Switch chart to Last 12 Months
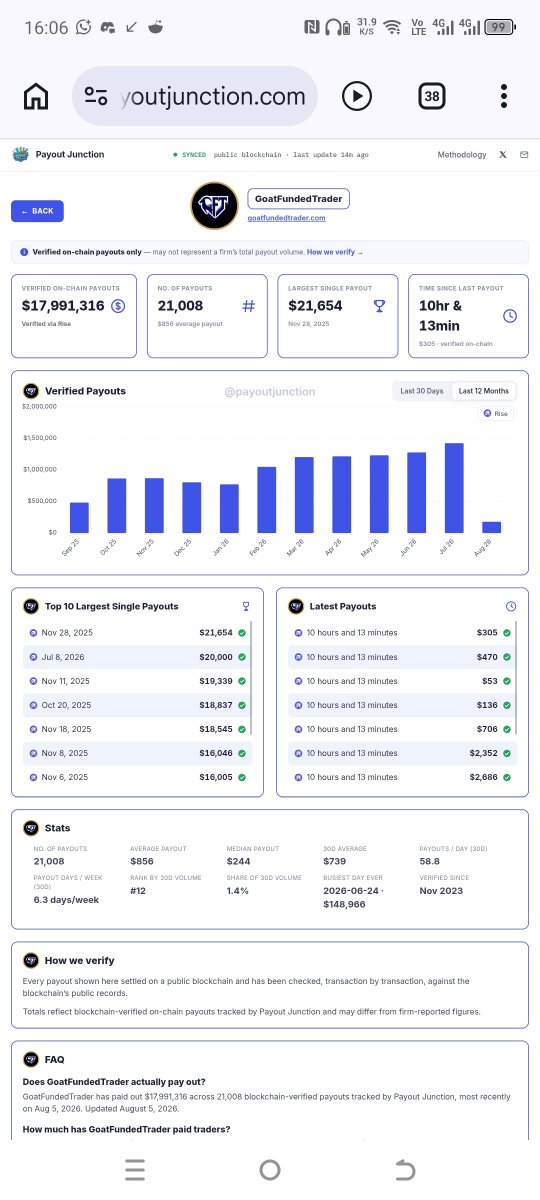The image size is (540, 1200). 484,391
